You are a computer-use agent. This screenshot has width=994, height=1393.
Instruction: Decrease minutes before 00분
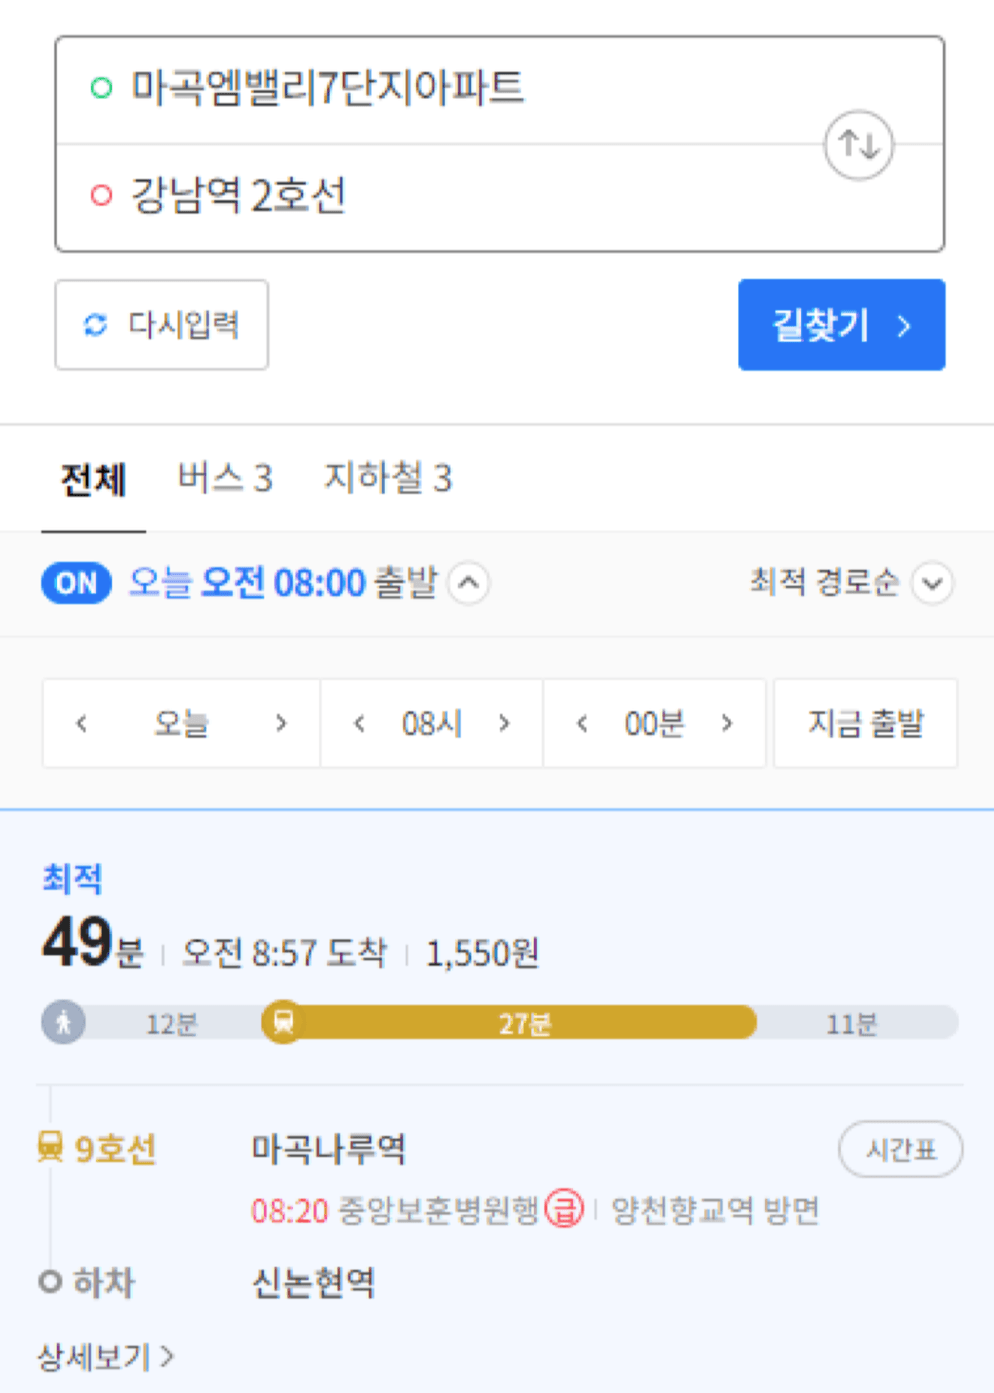[582, 723]
